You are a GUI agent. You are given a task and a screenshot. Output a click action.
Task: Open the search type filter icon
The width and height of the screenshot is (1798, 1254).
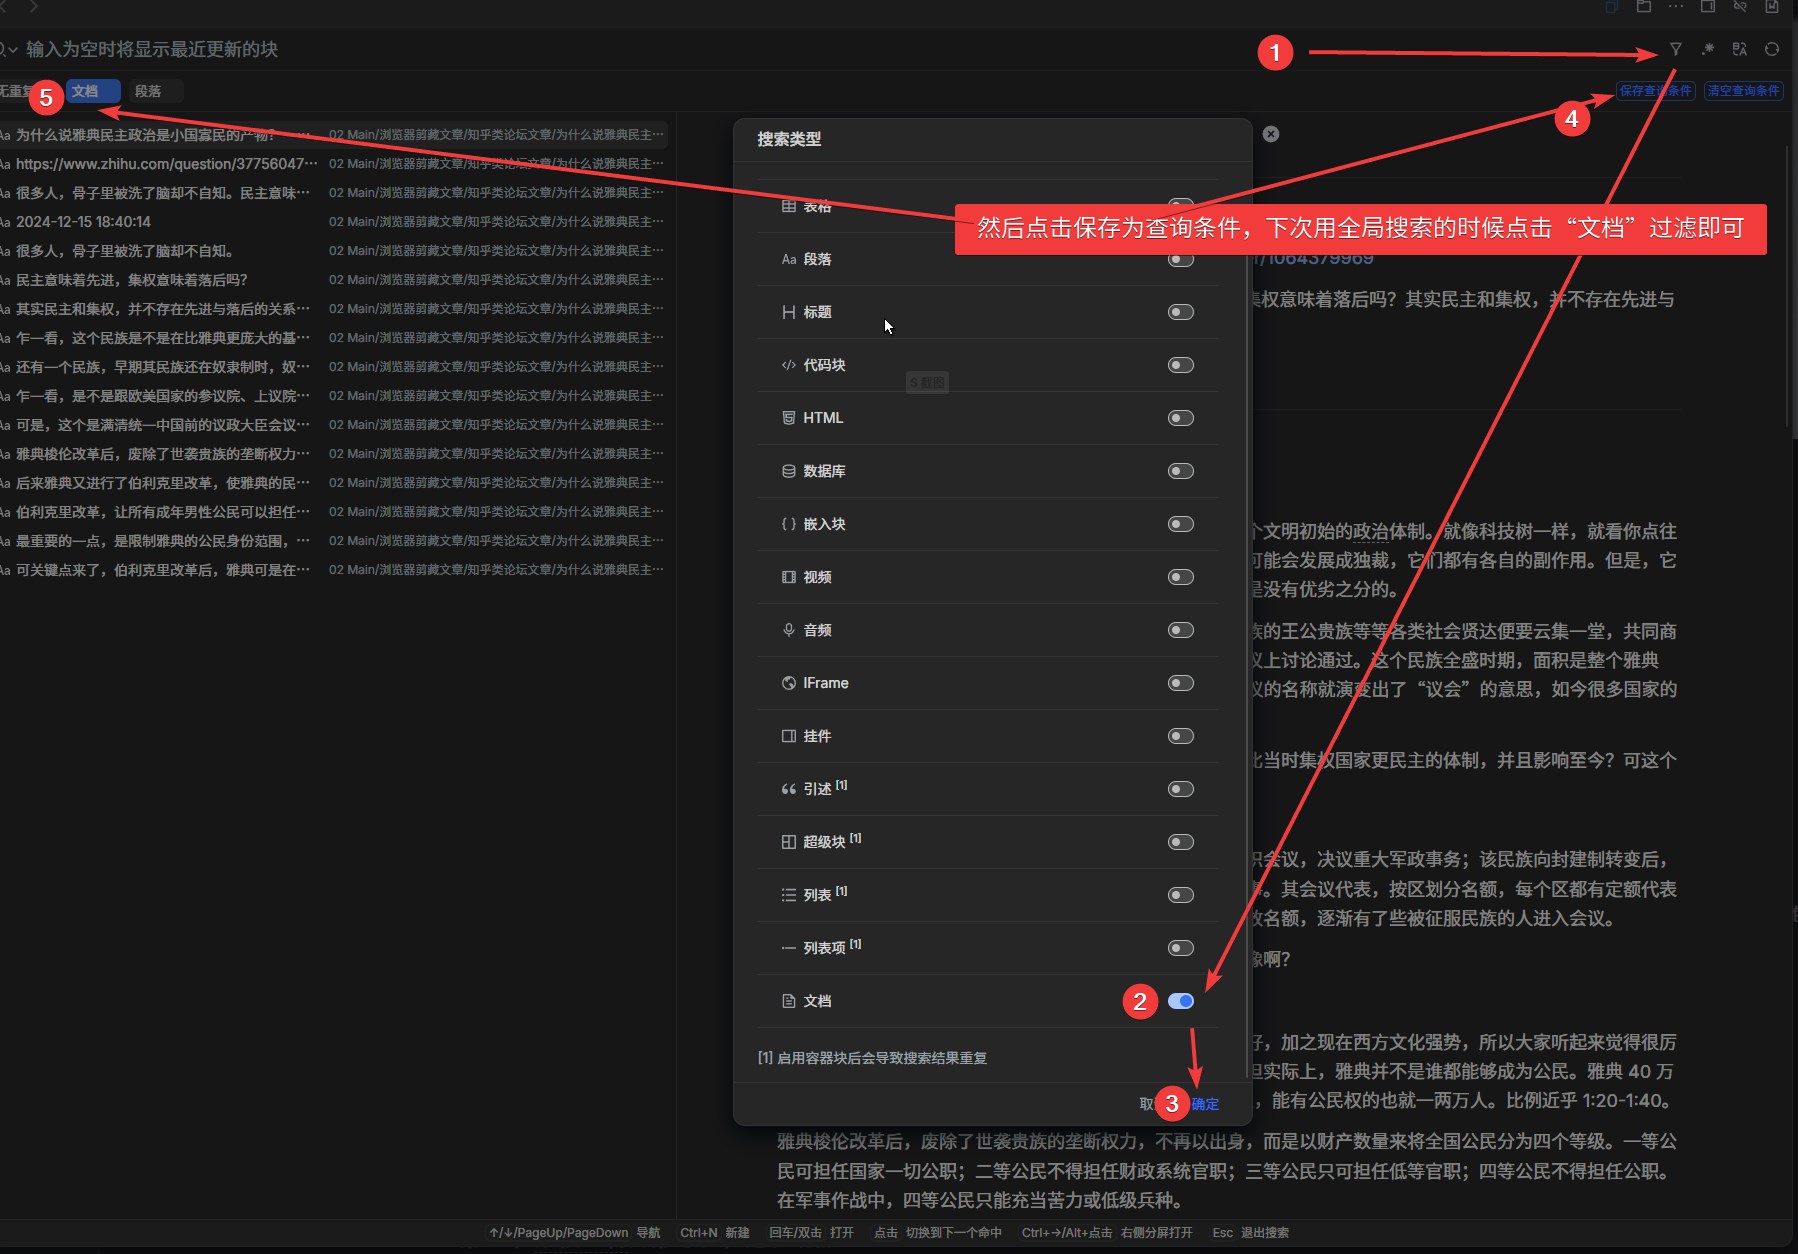click(1675, 49)
